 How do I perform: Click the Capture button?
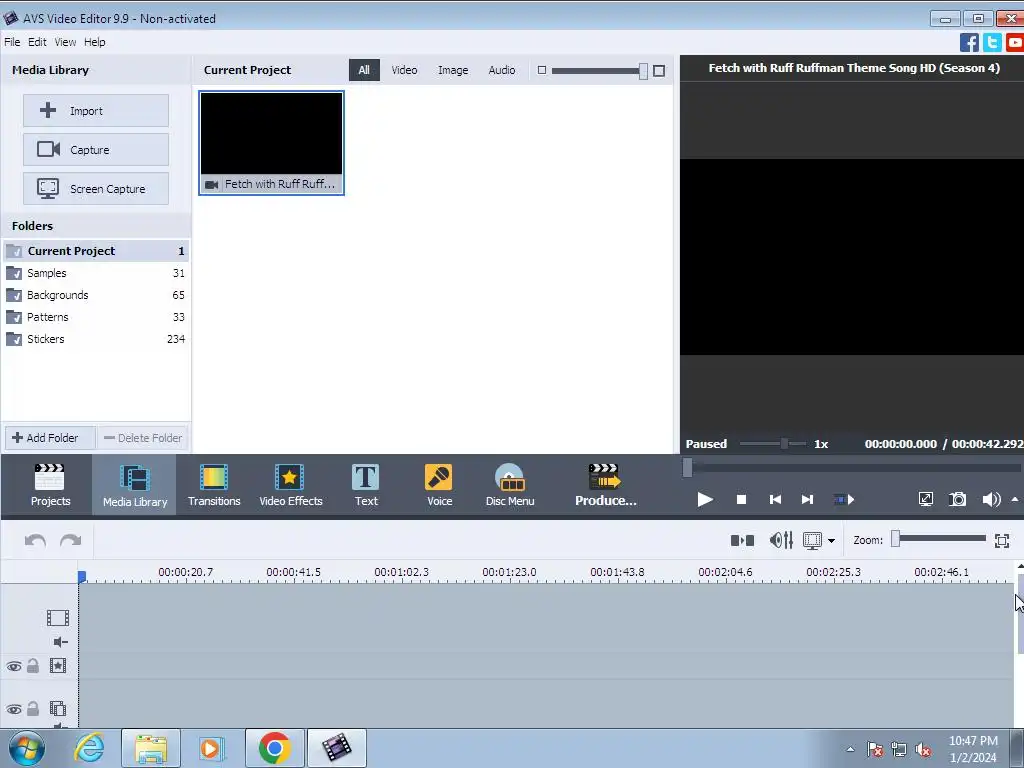(x=96, y=150)
